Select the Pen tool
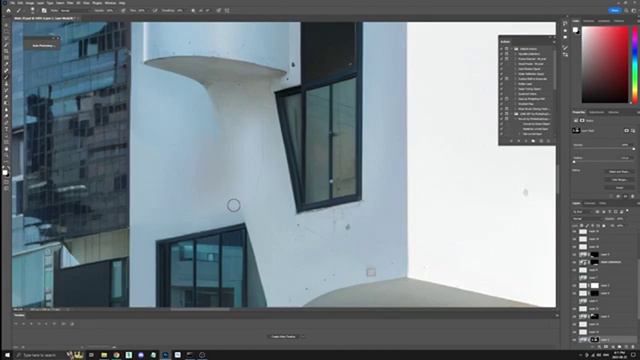640x360 pixels. pos(6,123)
